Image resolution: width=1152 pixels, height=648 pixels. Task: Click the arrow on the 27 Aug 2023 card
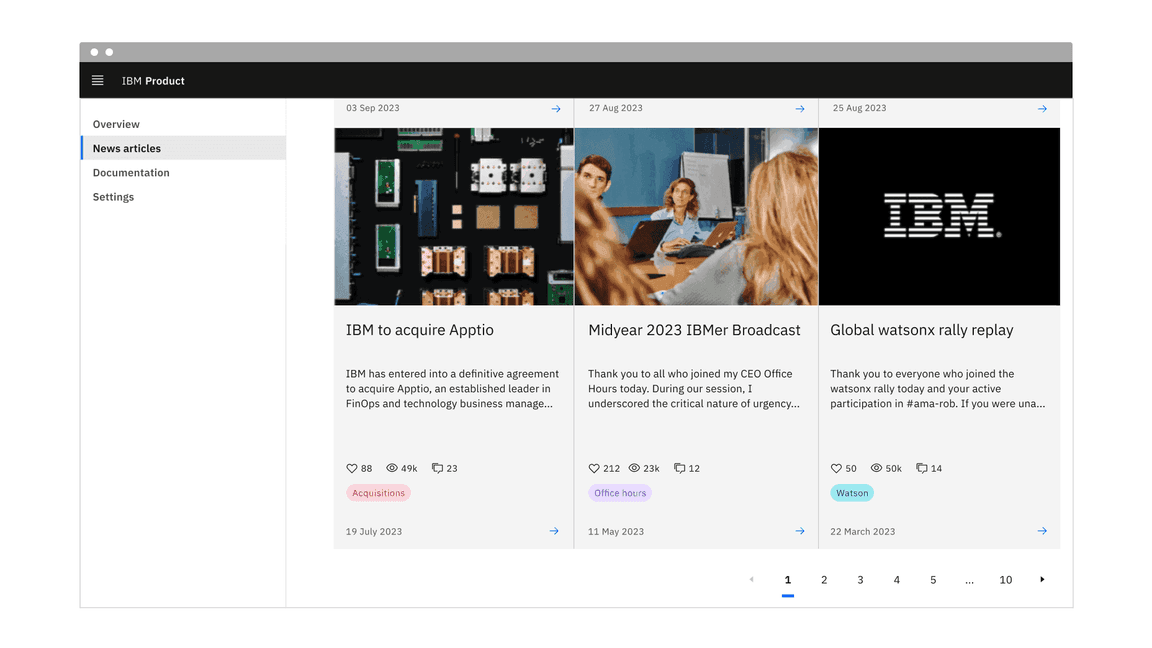(798, 108)
